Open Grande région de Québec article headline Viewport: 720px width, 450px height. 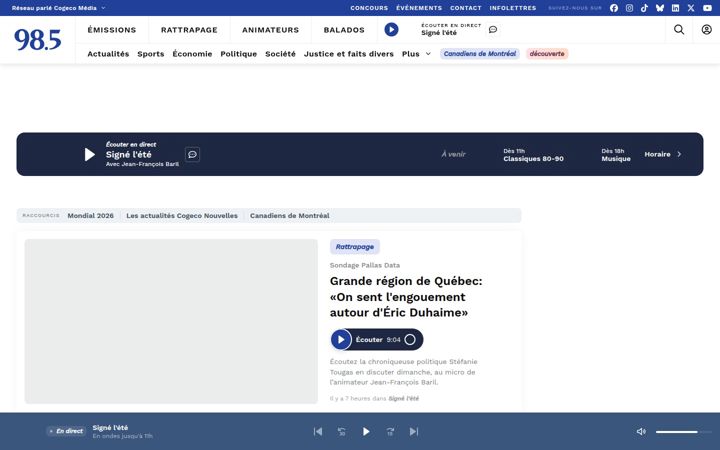(x=406, y=297)
